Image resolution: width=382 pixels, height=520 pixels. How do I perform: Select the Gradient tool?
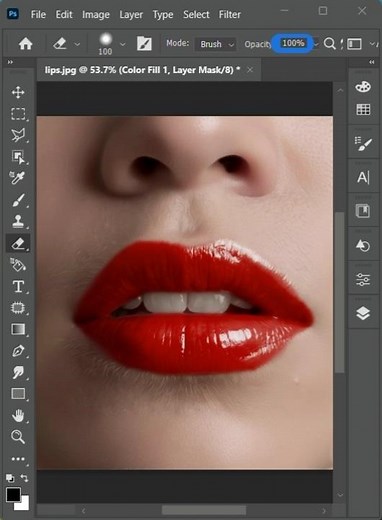[18, 329]
